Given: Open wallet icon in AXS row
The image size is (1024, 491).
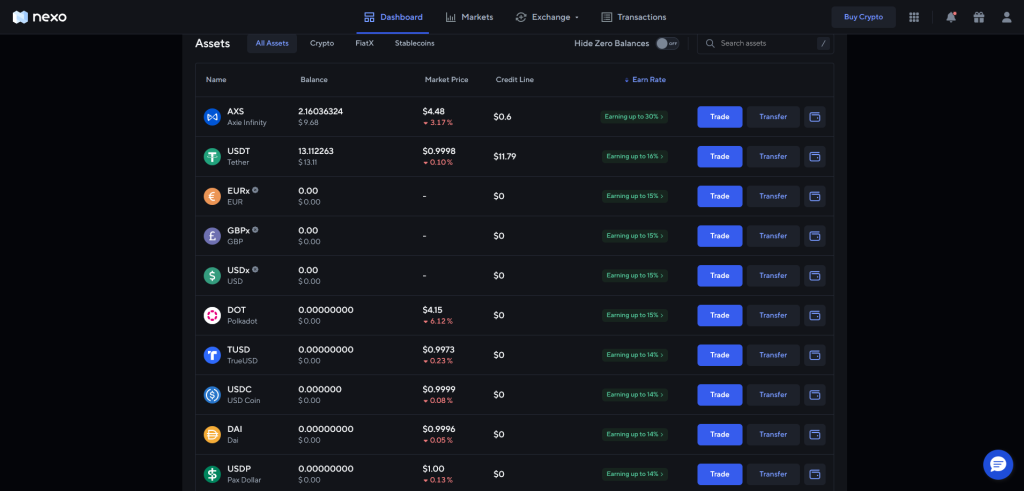Looking at the screenshot, I should [814, 117].
